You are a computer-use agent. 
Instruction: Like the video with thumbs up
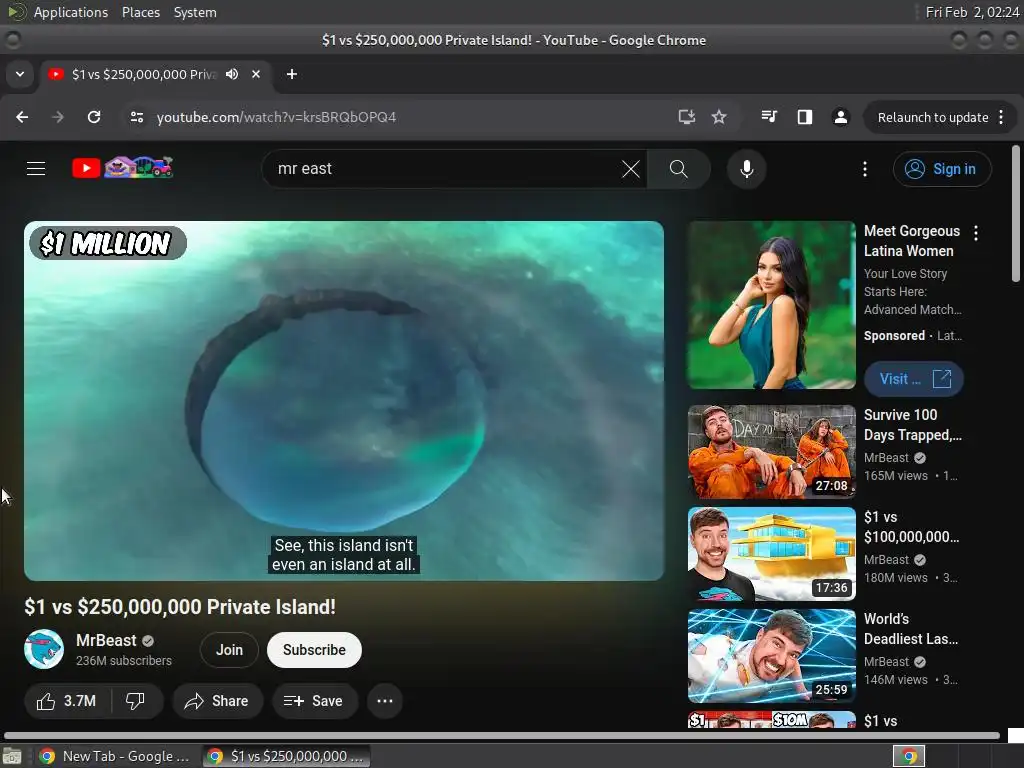tap(67, 701)
